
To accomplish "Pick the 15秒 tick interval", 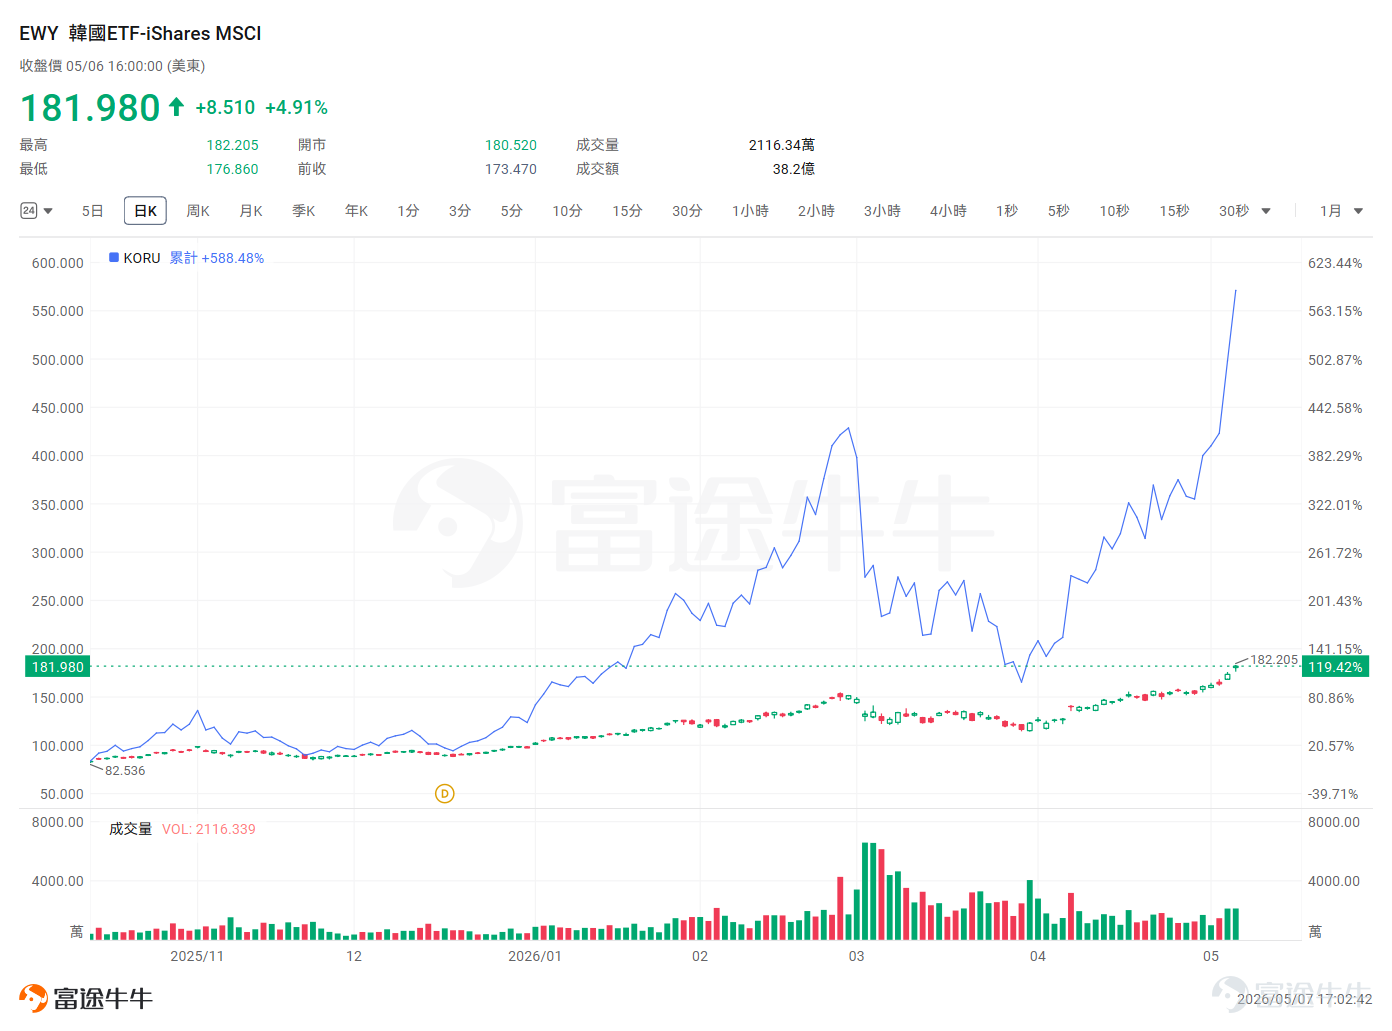I will click(1174, 211).
